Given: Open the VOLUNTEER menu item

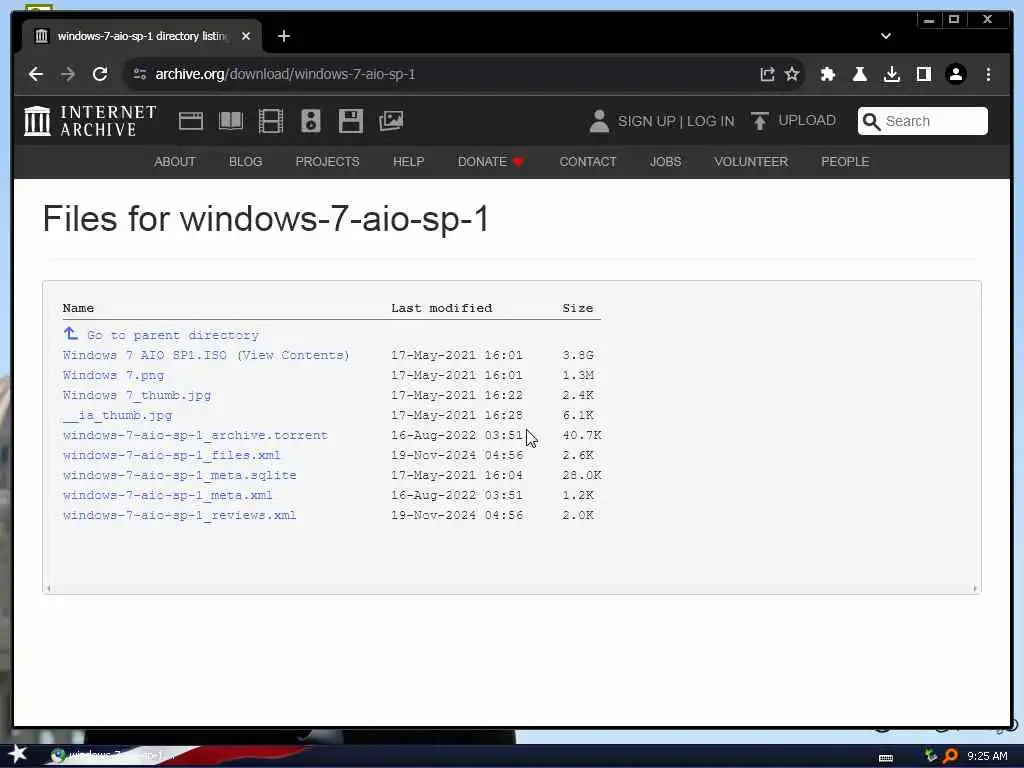Looking at the screenshot, I should (x=751, y=161).
